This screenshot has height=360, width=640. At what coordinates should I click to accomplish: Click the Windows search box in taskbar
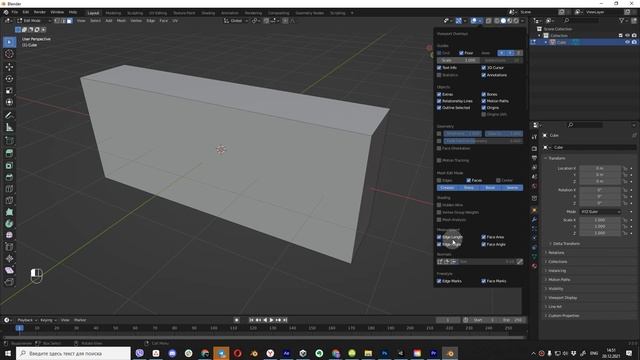73,353
